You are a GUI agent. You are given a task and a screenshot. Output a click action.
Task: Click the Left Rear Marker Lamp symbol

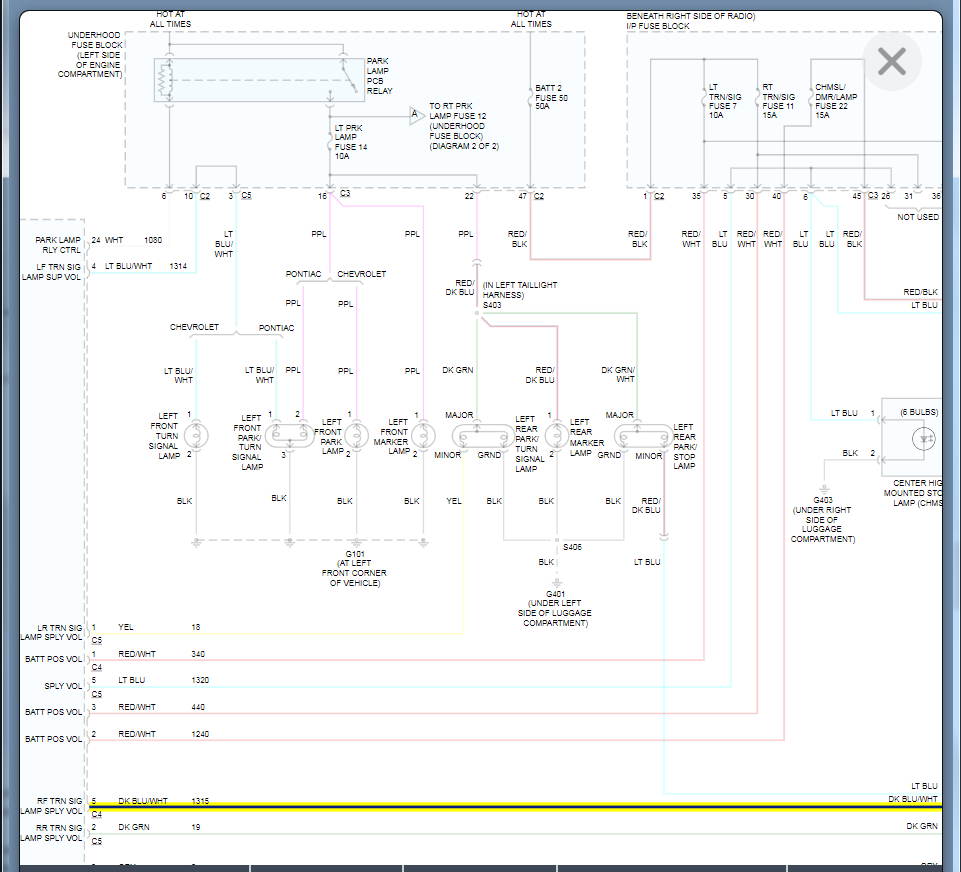coord(556,435)
